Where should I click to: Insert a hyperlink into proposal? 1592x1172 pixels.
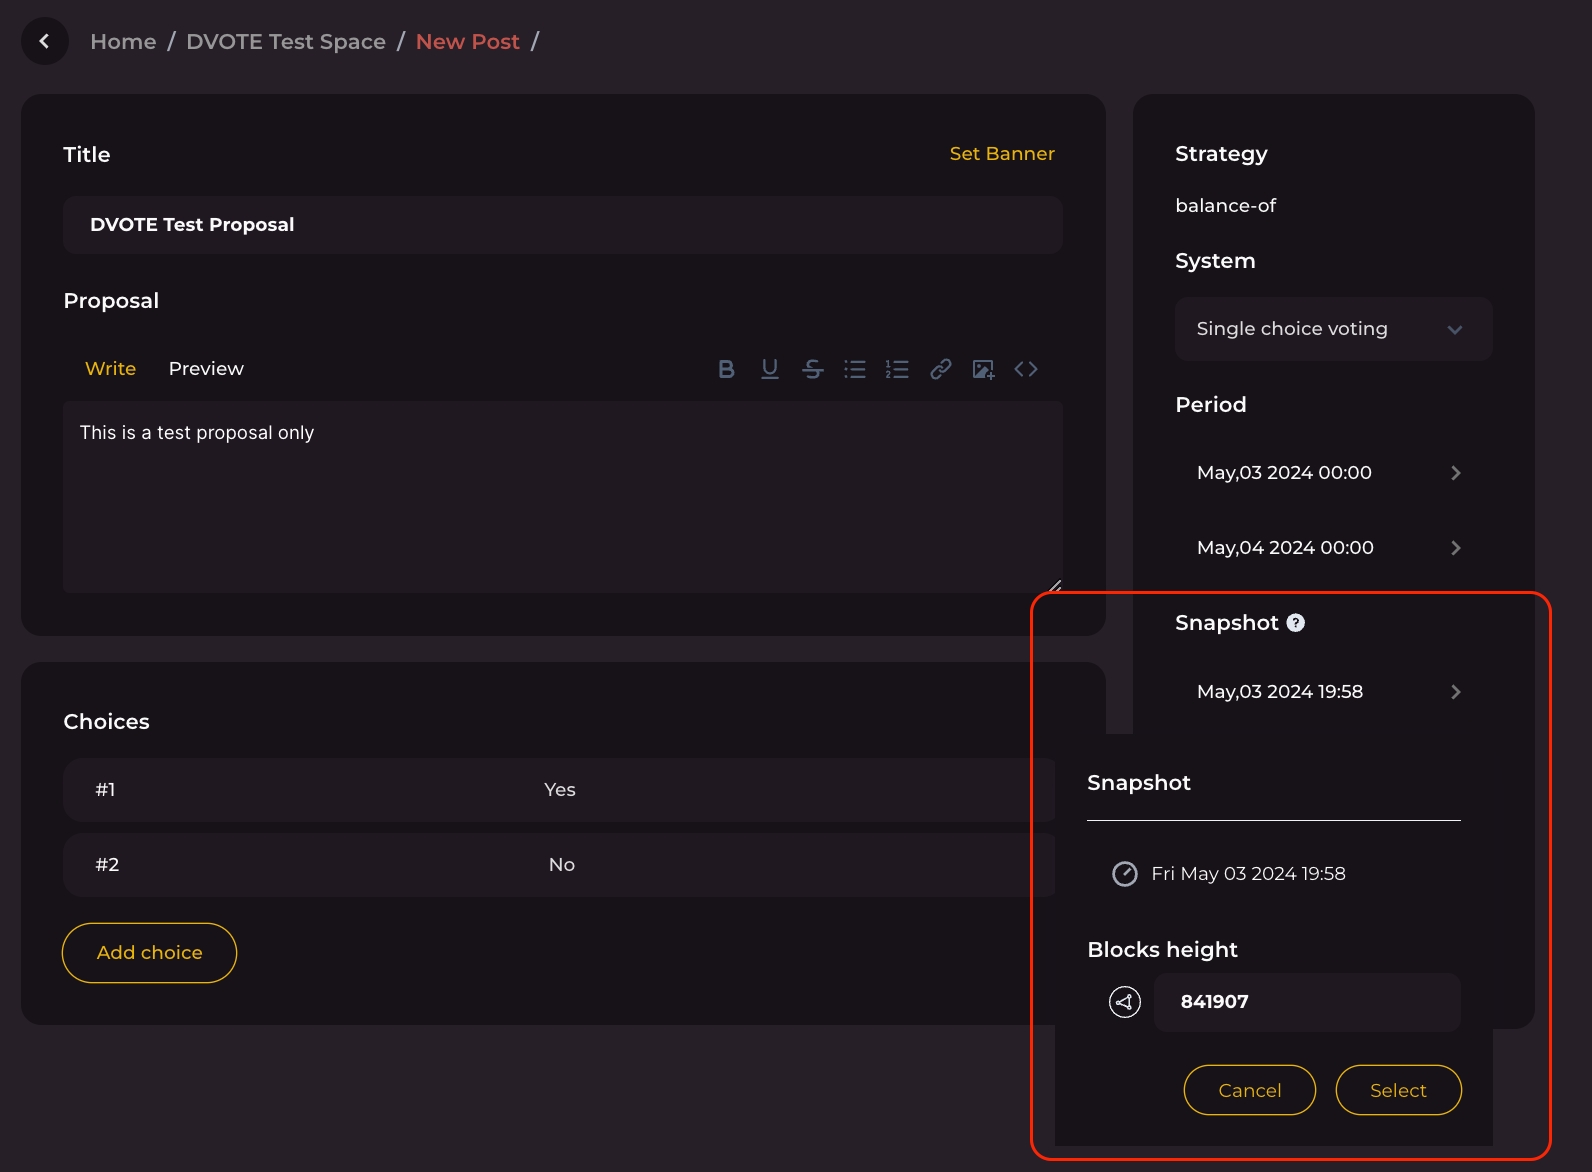940,369
